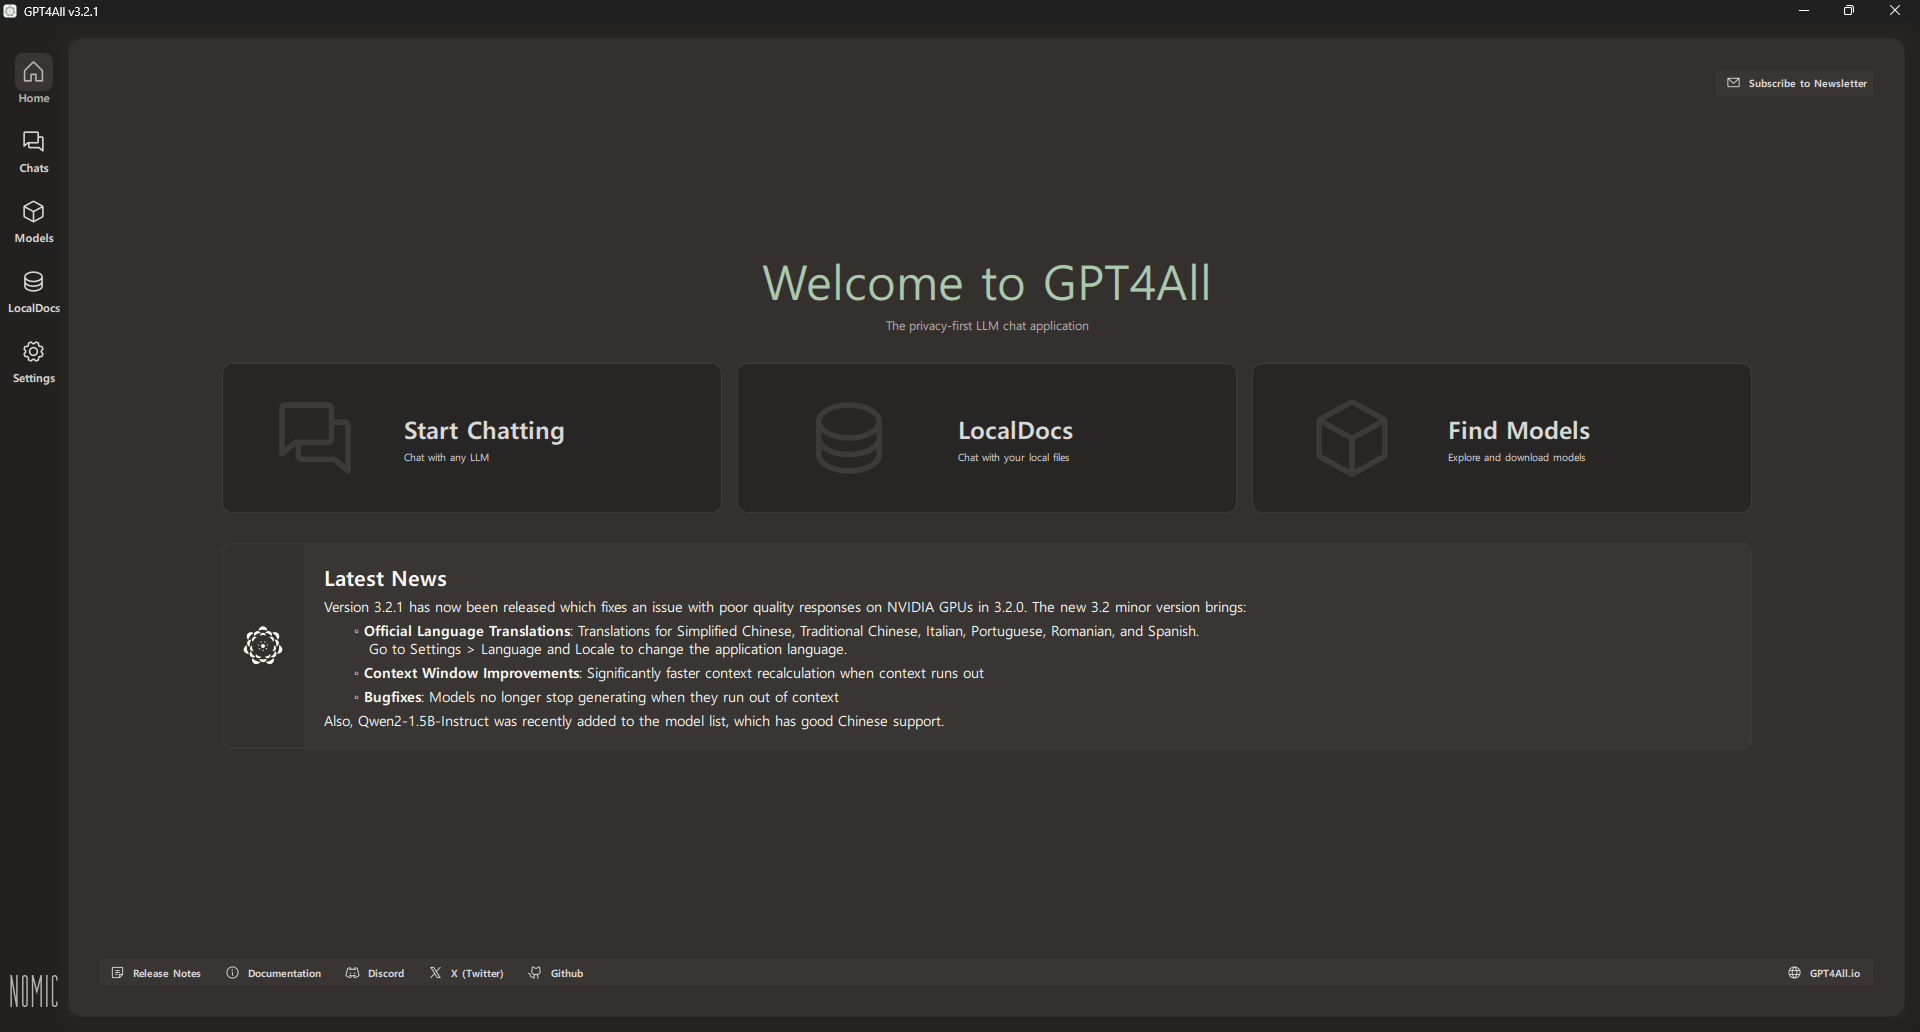1920x1032 pixels.
Task: Click the X (Twitter) logo icon
Action: 435,973
